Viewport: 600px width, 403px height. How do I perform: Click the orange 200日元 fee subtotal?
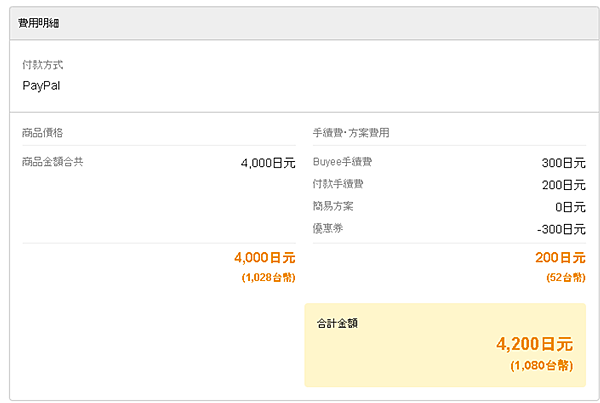(x=560, y=258)
